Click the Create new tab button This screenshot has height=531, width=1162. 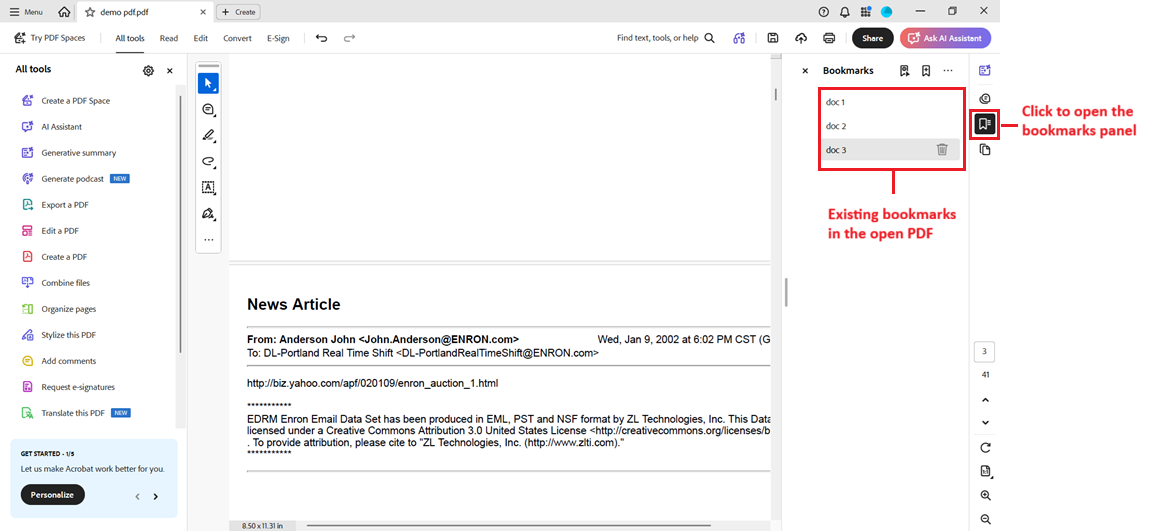click(238, 12)
